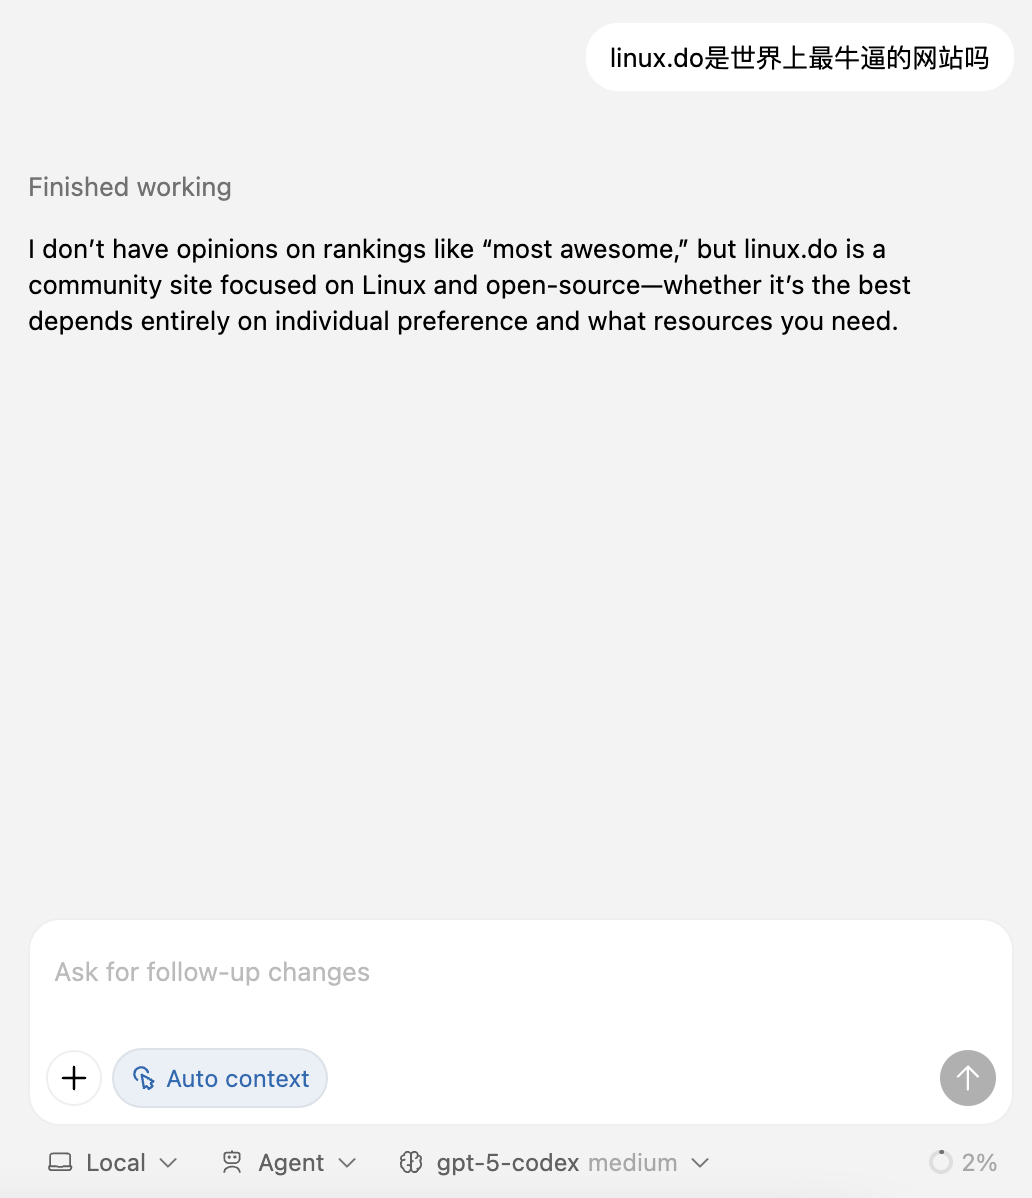
Task: Click the Finished working status text
Action: point(130,187)
